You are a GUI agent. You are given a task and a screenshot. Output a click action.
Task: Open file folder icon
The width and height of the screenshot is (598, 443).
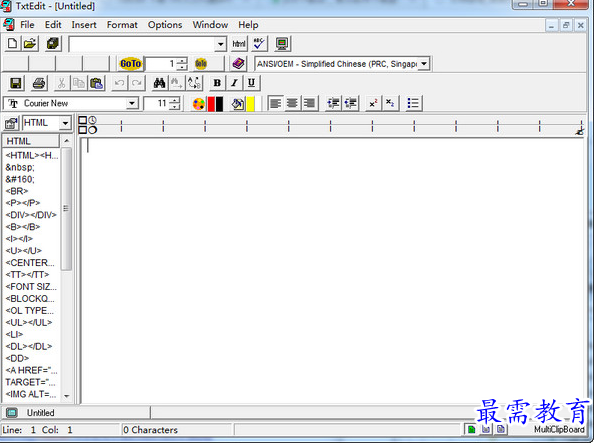[x=30, y=43]
